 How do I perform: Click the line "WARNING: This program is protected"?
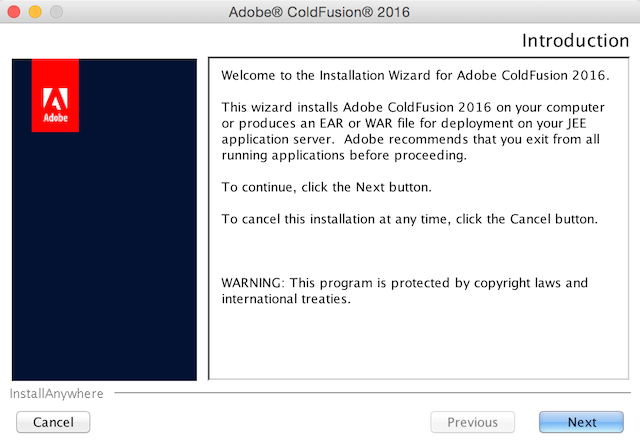[x=404, y=283]
